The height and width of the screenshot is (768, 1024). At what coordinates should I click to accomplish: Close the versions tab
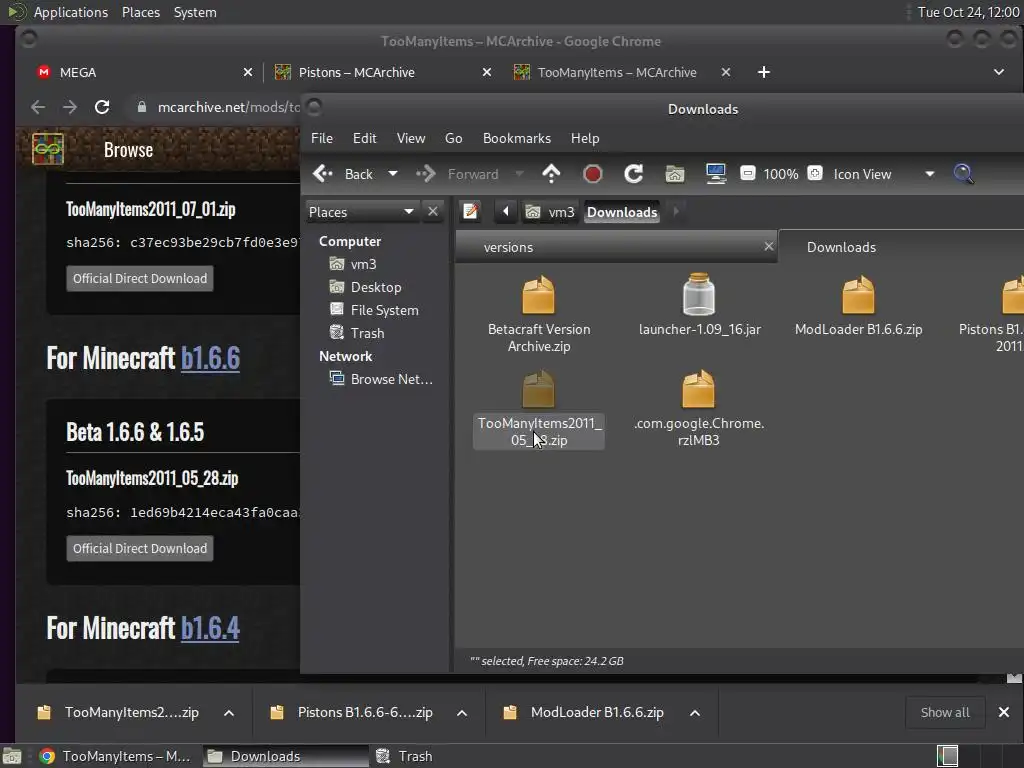[x=769, y=246]
